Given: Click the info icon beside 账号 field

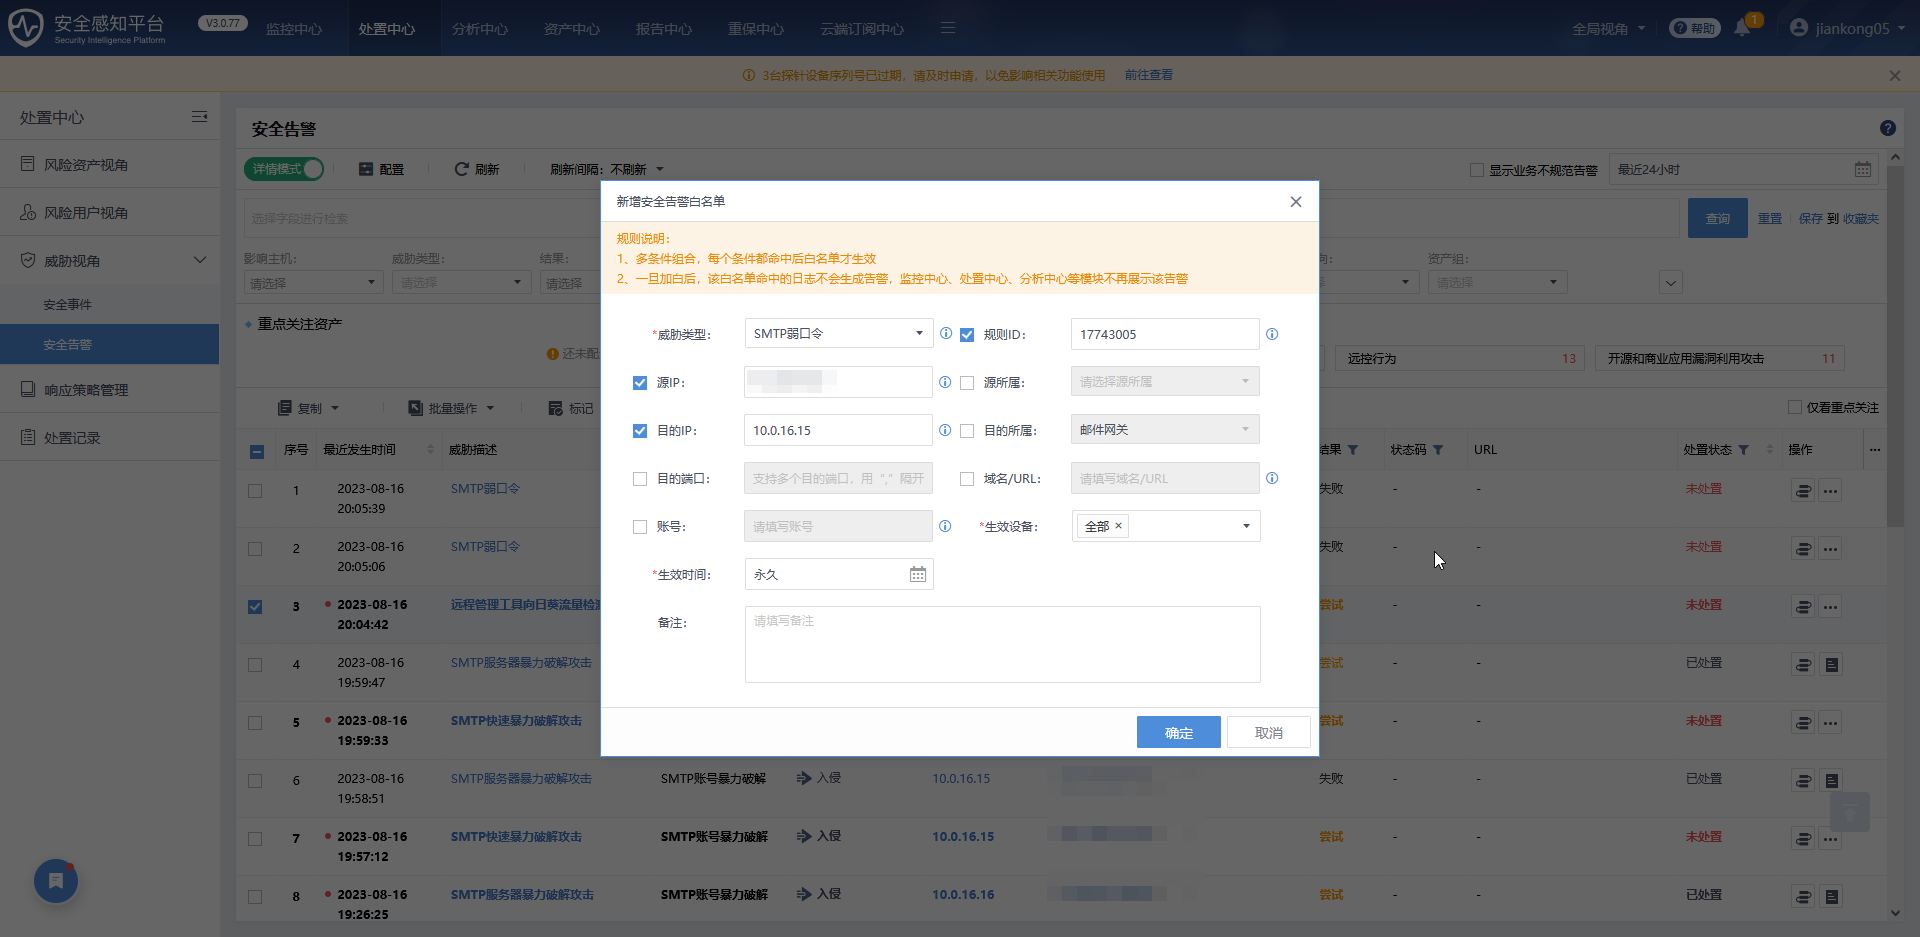Looking at the screenshot, I should coord(945,526).
